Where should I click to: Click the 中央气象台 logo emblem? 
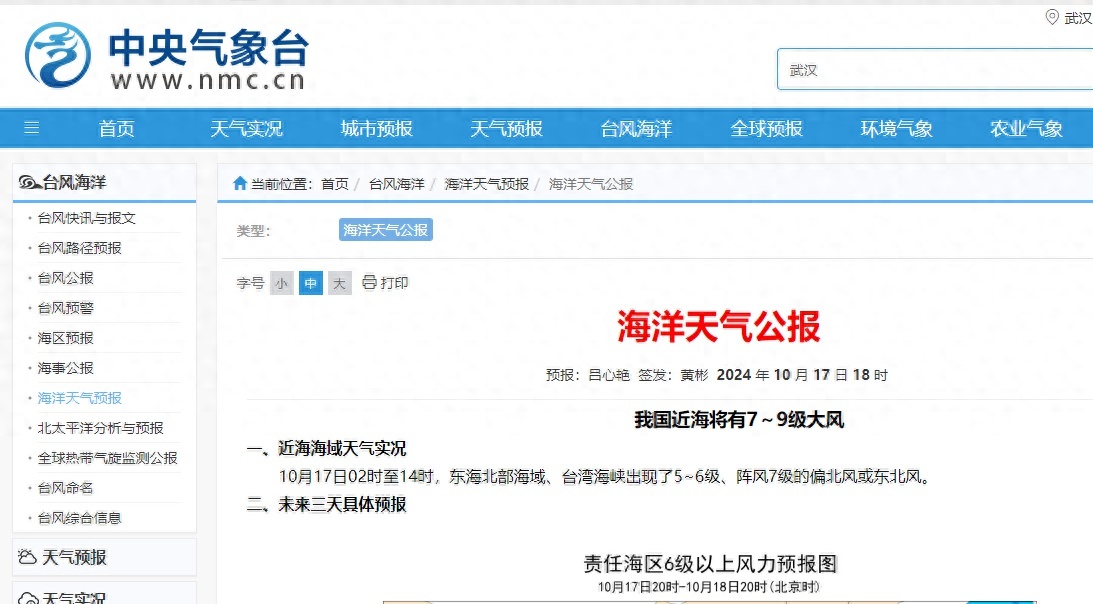pyautogui.click(x=58, y=55)
